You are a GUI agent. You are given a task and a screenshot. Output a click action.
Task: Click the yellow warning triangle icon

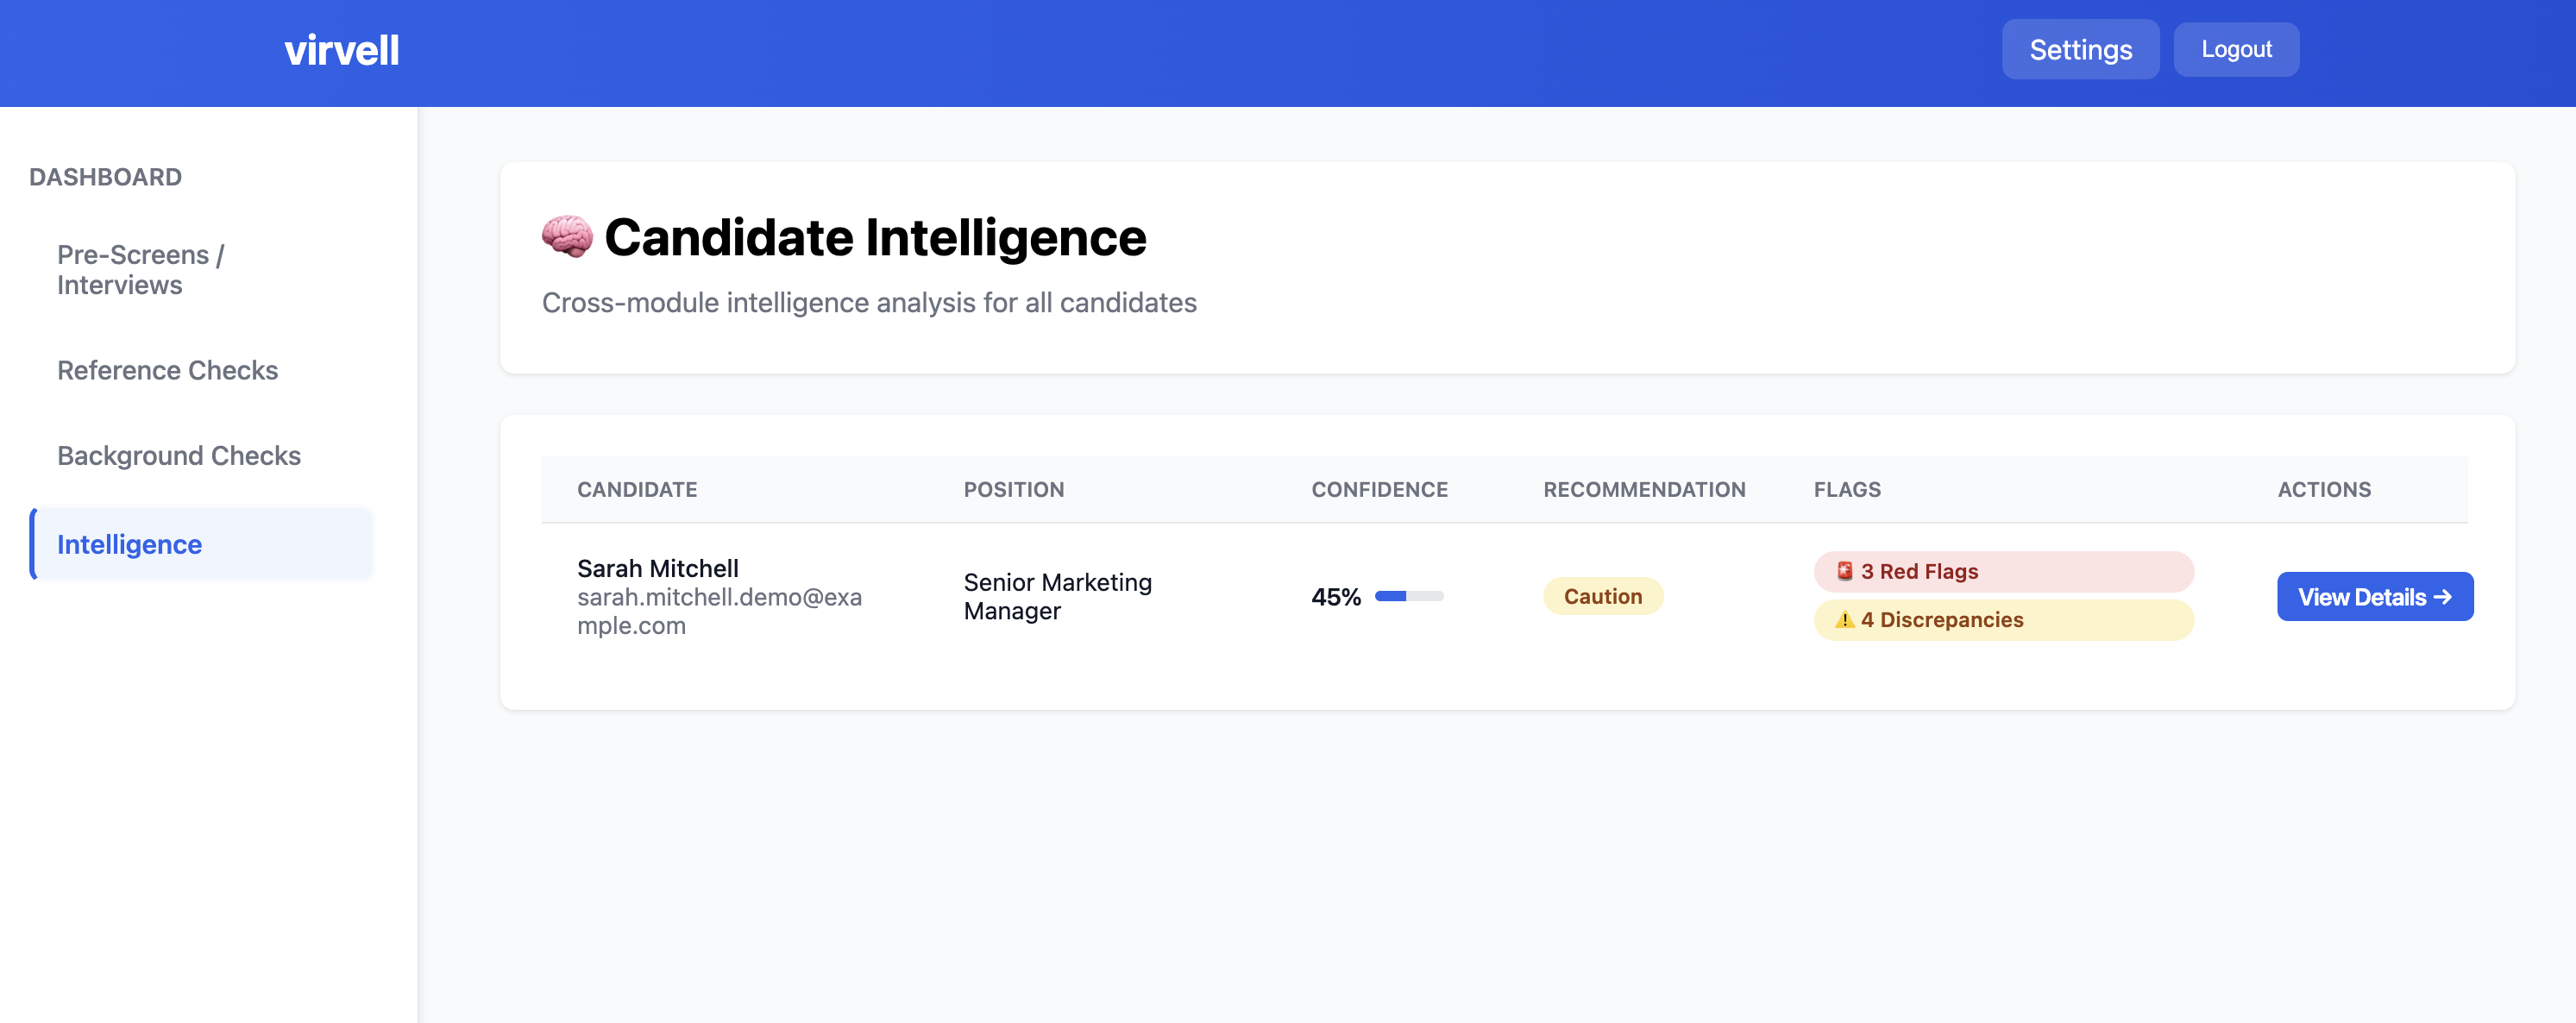click(x=1844, y=620)
